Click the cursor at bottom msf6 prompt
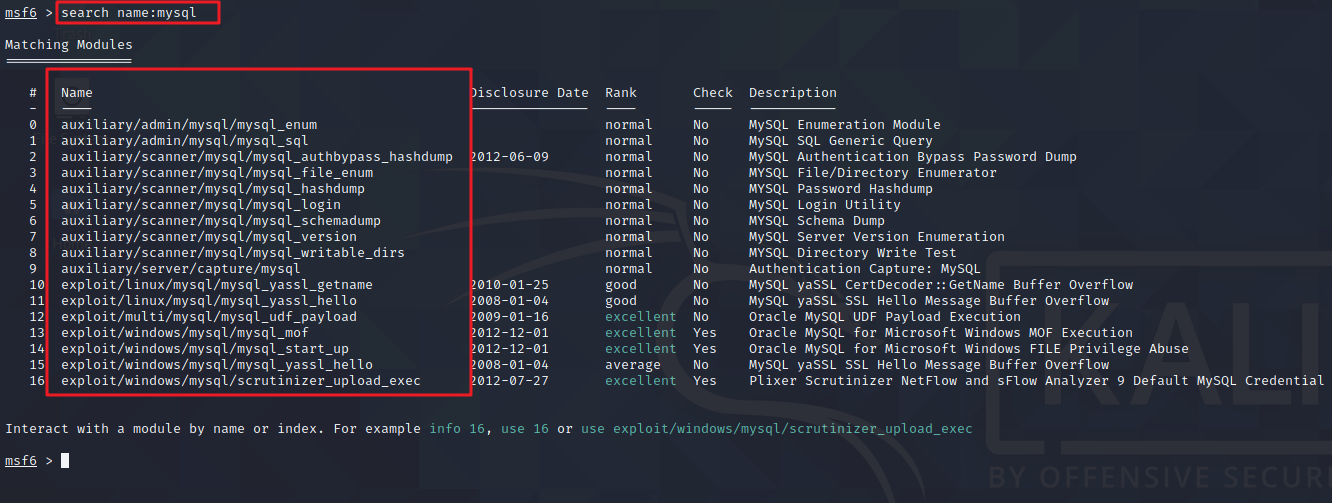 65,461
